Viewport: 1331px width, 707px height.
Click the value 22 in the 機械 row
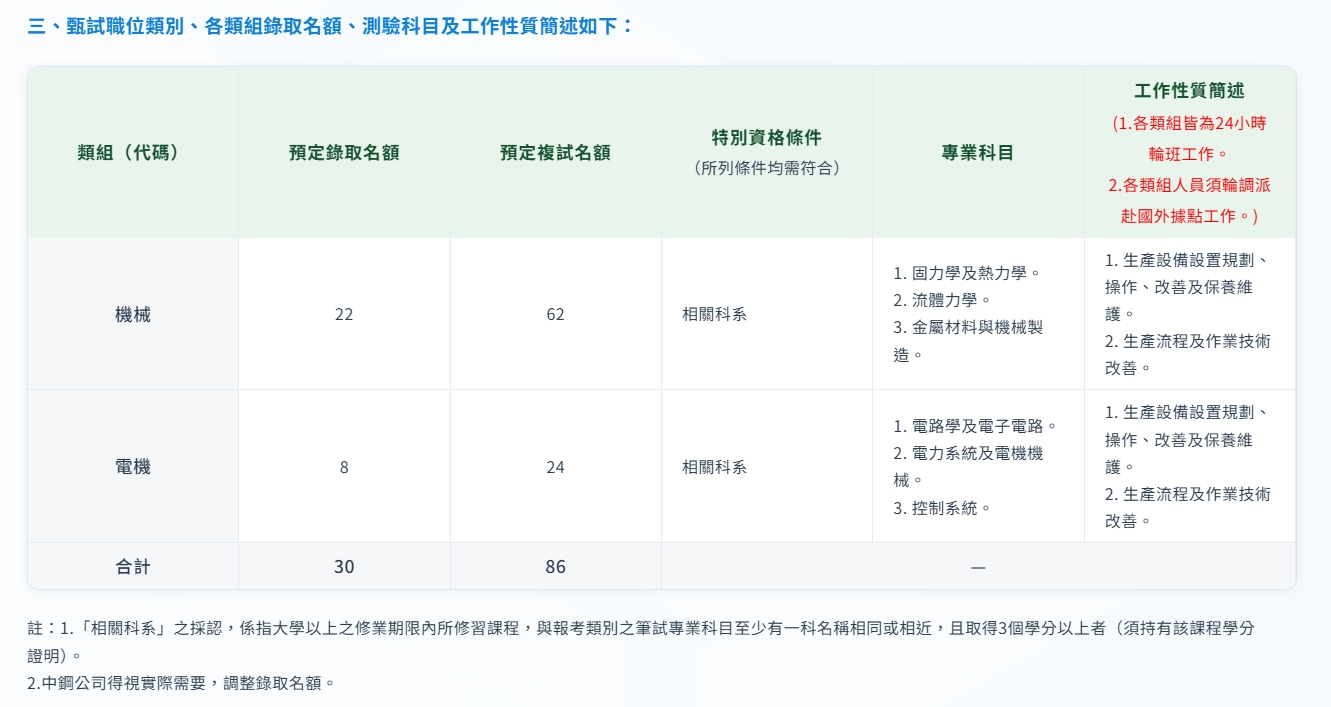click(x=344, y=314)
